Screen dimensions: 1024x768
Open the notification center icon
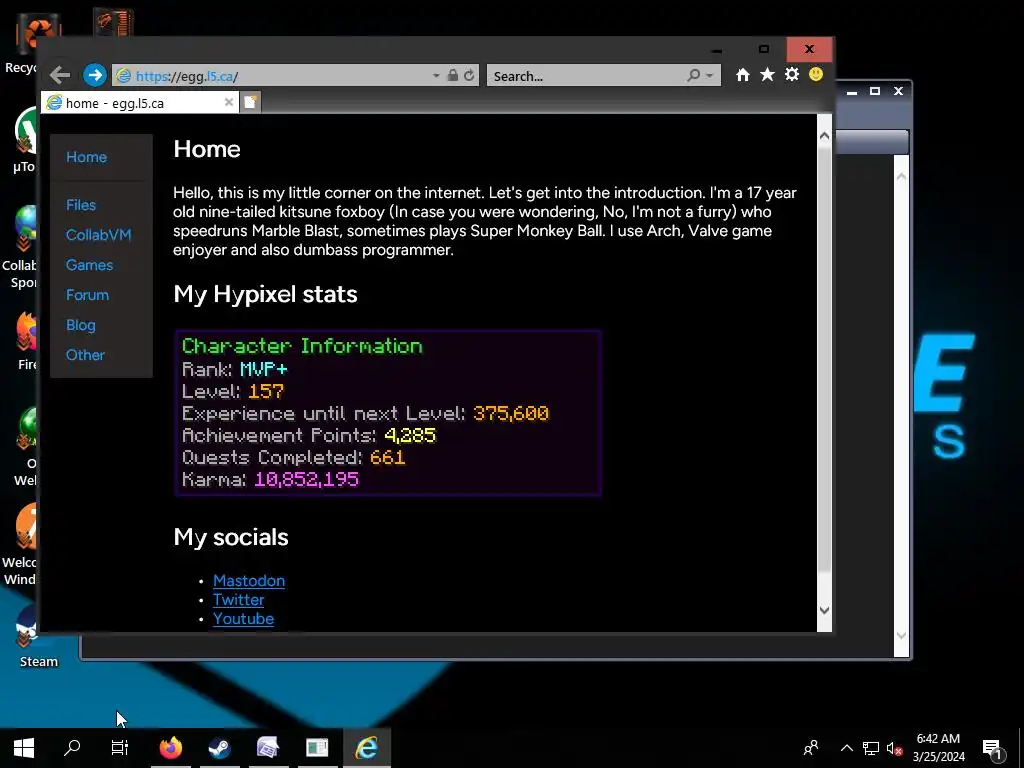993,748
